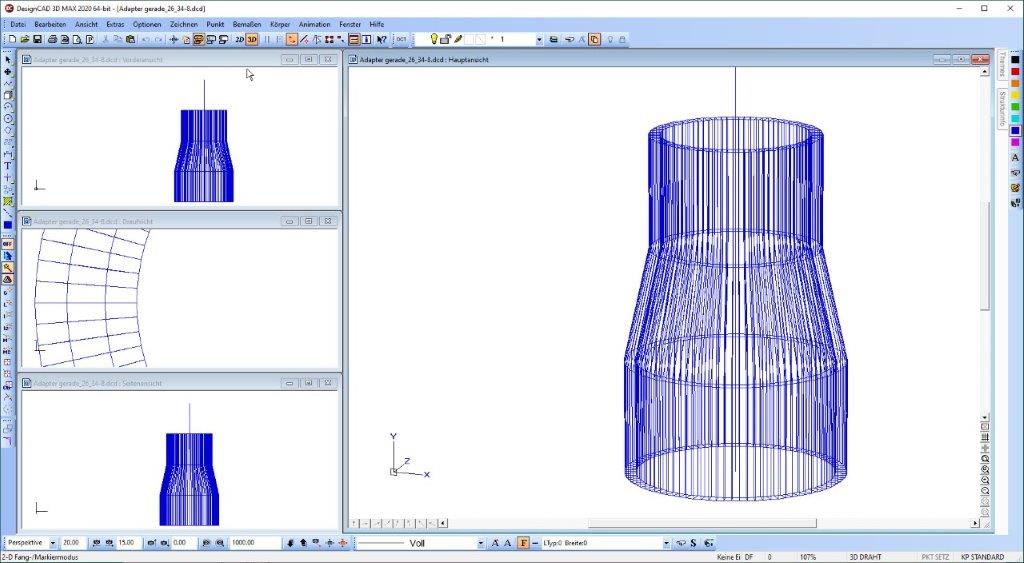Click the 3D DRAHT status bar field
This screenshot has width=1024, height=563.
(x=864, y=556)
